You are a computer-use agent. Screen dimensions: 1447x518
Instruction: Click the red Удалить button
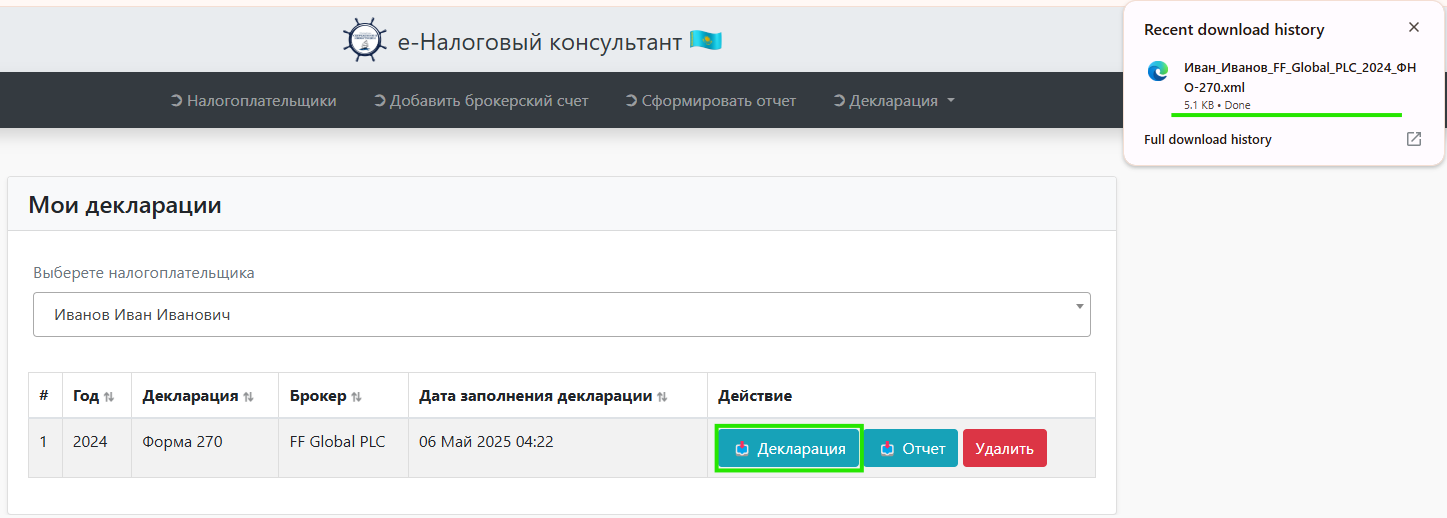1004,448
